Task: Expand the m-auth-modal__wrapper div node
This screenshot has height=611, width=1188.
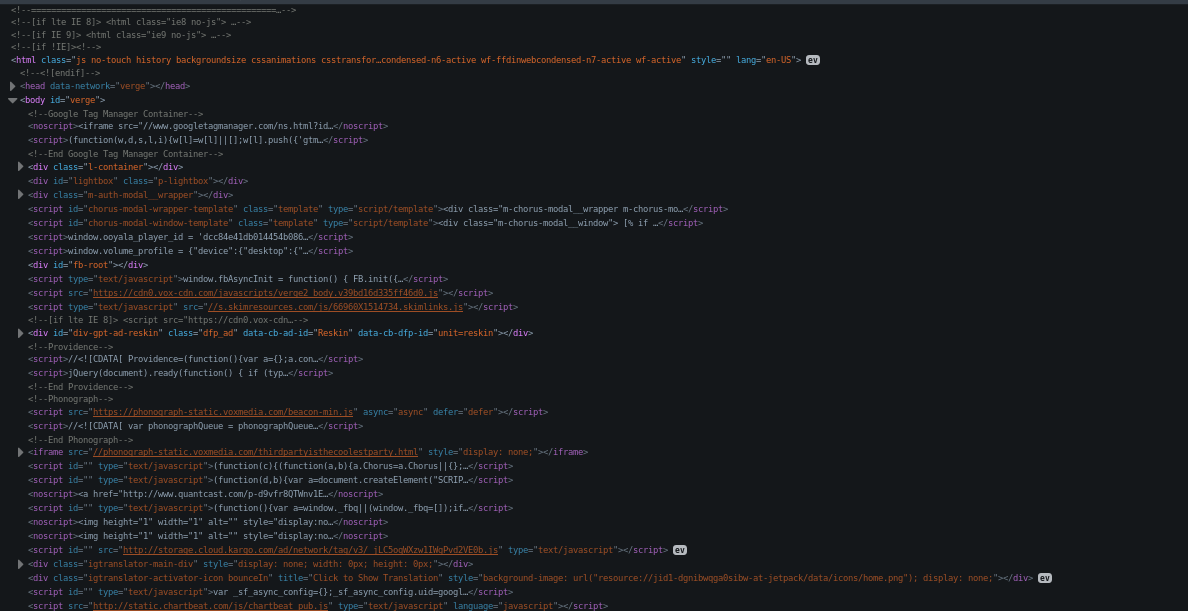Action: click(x=21, y=195)
